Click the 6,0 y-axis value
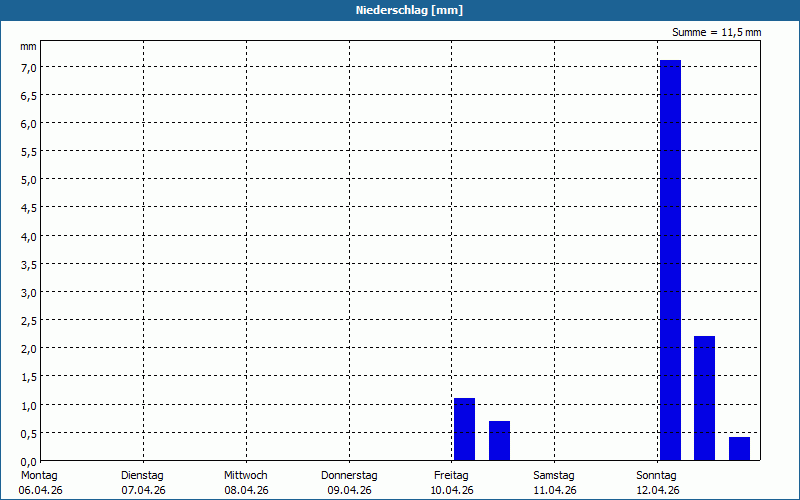Image resolution: width=800 pixels, height=500 pixels. pyautogui.click(x=28, y=124)
